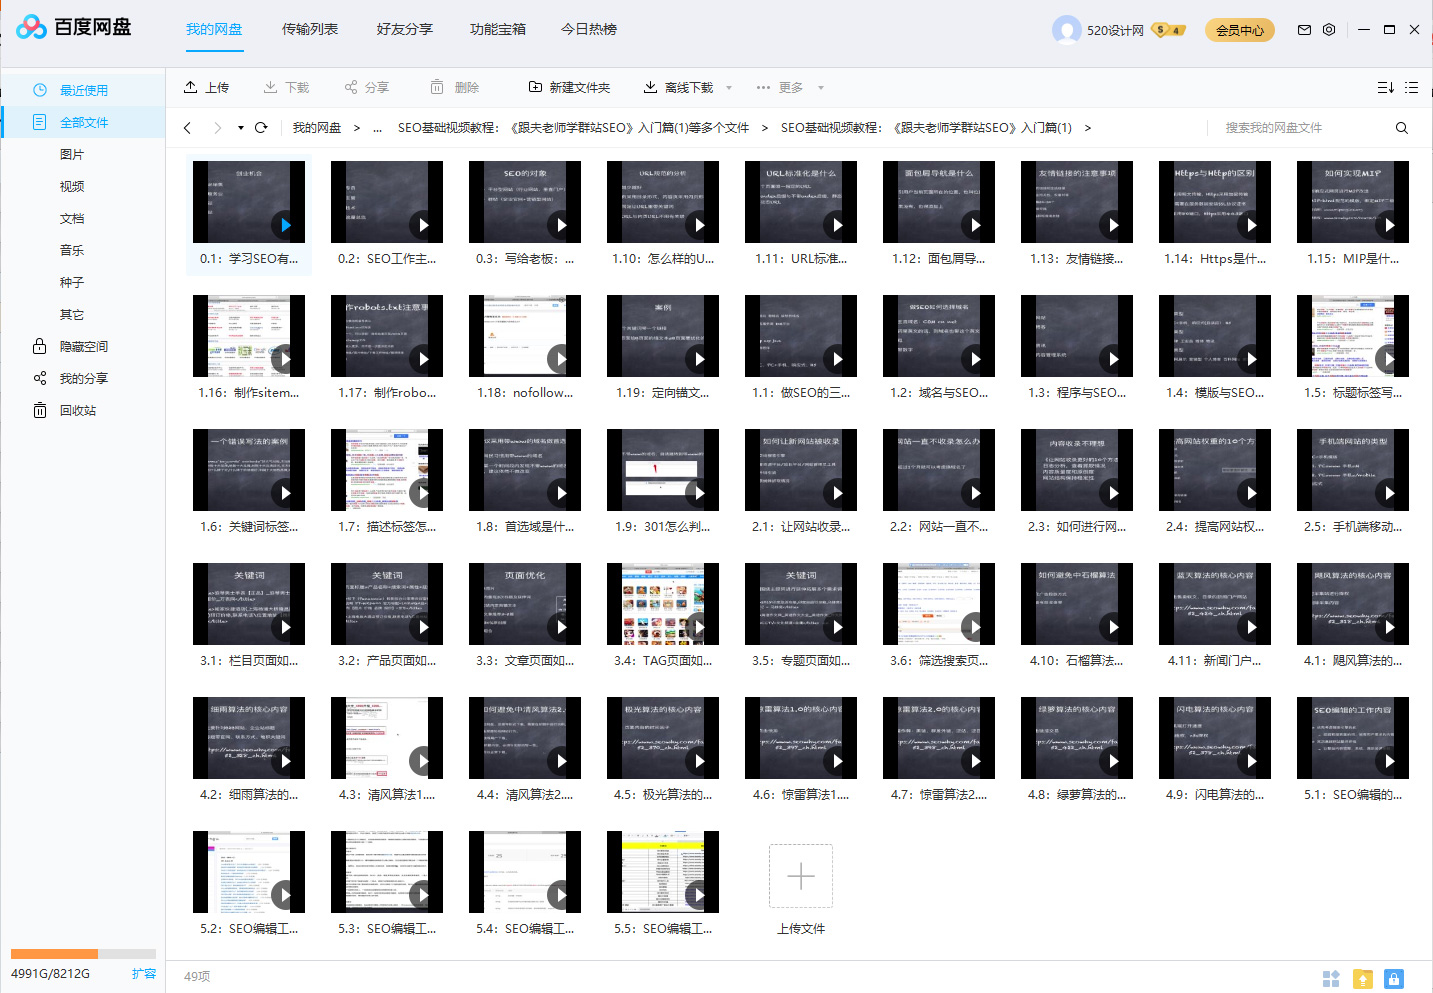This screenshot has width=1433, height=993.
Task: Click the 49项 item count text
Action: [x=197, y=976]
